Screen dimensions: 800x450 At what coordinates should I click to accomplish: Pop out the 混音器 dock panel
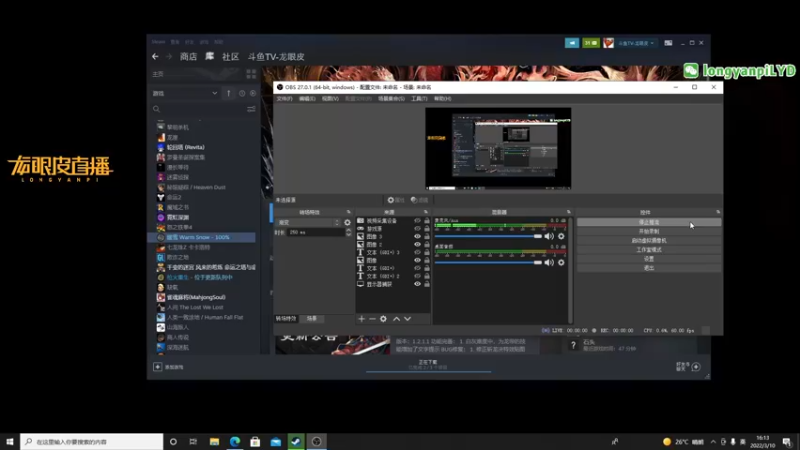(568, 212)
